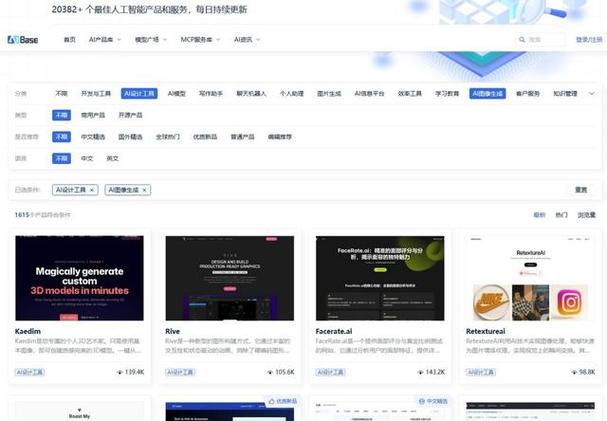Click the eye icon beside 98.8K on Retextureai
Viewport: 607px width, 421px height.
pos(574,372)
